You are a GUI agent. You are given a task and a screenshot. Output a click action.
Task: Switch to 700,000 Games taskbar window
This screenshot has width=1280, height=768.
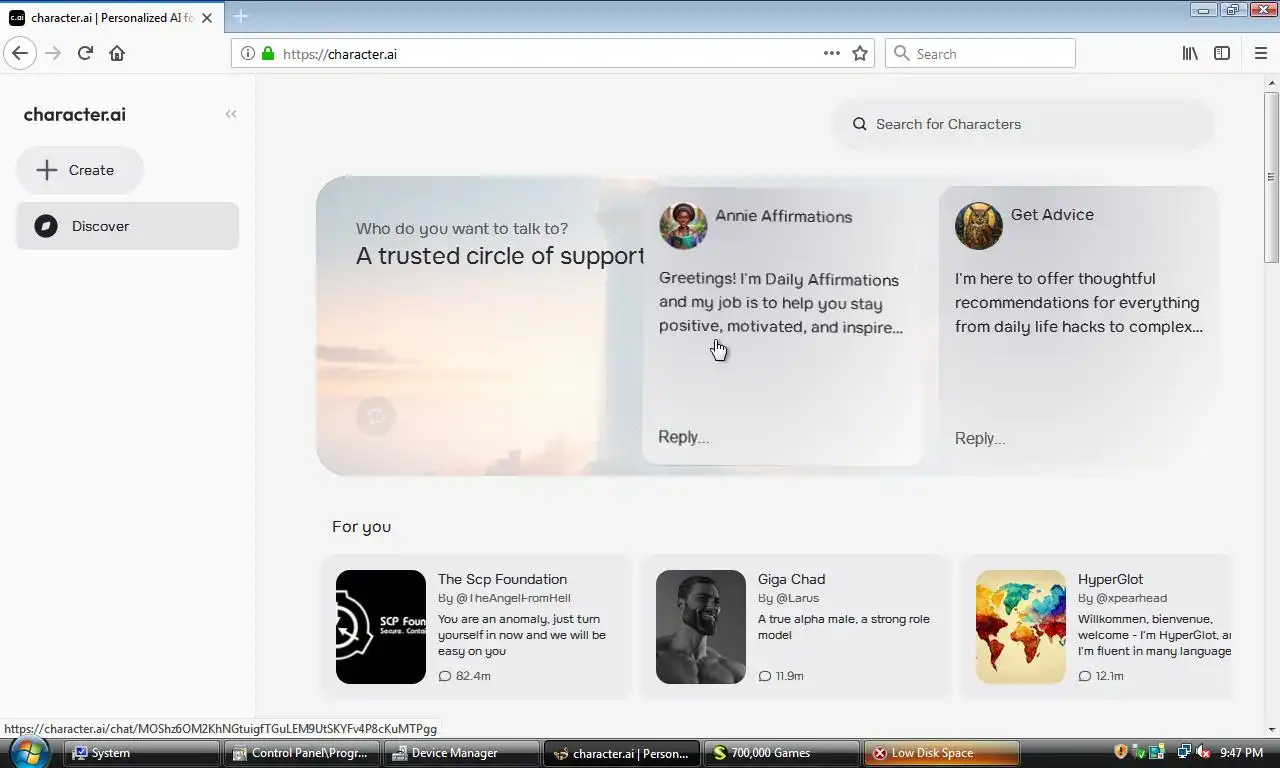tap(781, 753)
